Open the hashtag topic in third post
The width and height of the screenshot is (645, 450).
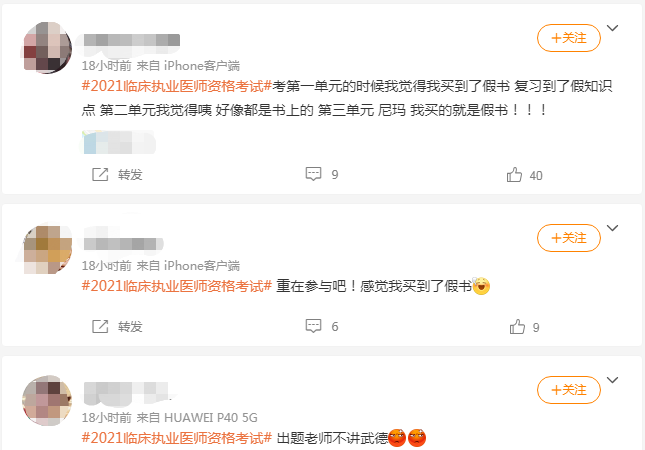pos(177,438)
